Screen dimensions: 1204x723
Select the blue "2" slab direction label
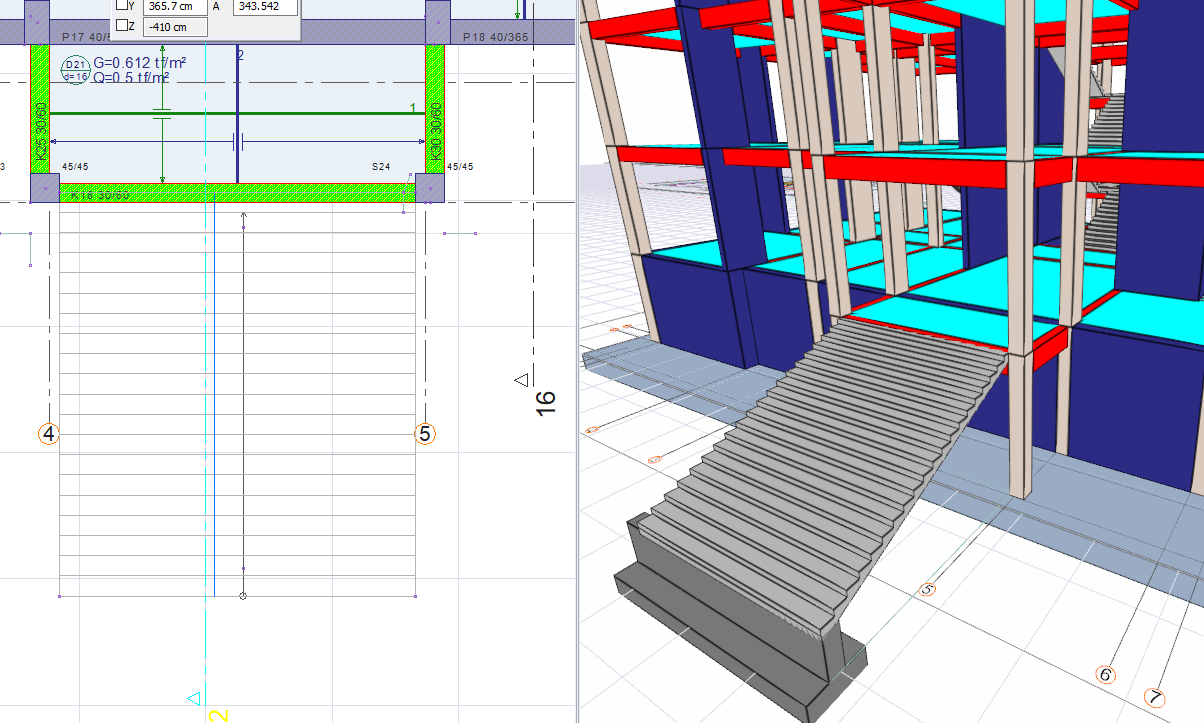coord(240,55)
